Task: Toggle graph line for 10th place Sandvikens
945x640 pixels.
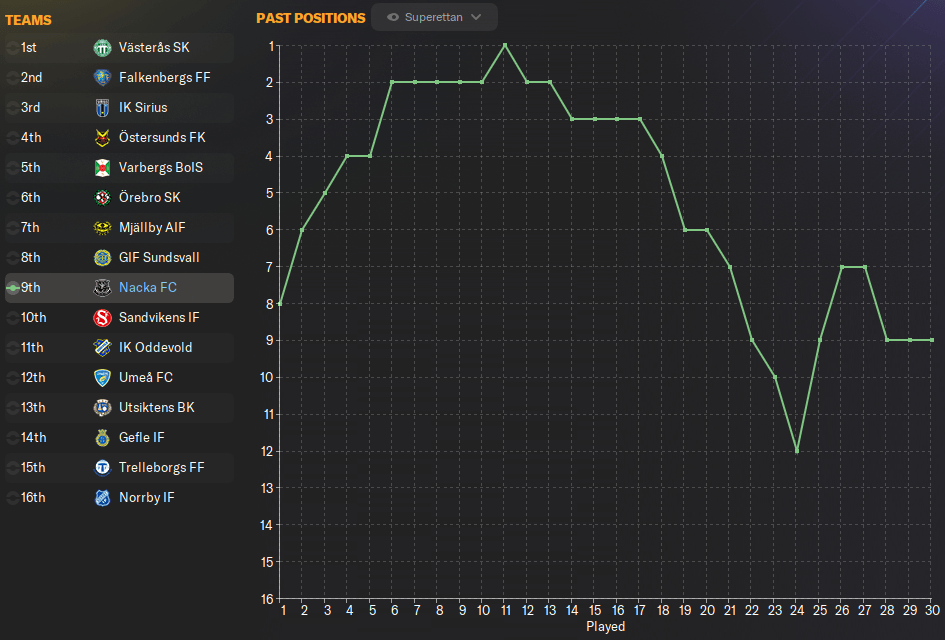Action: coord(12,318)
